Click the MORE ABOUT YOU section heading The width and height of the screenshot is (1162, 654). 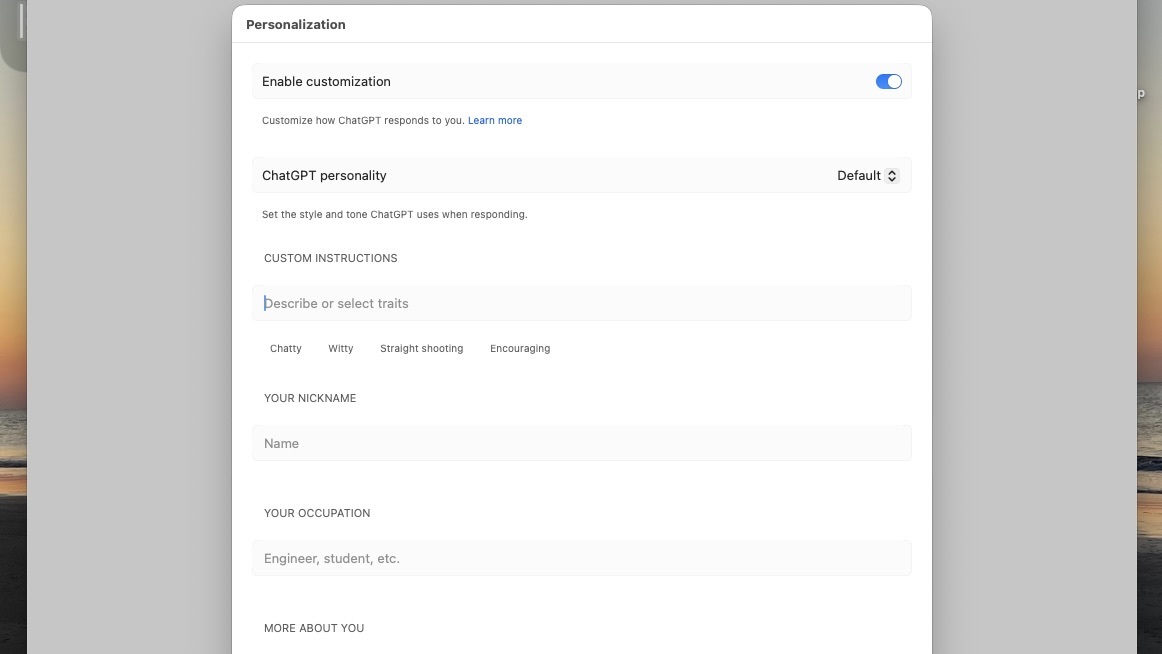314,628
